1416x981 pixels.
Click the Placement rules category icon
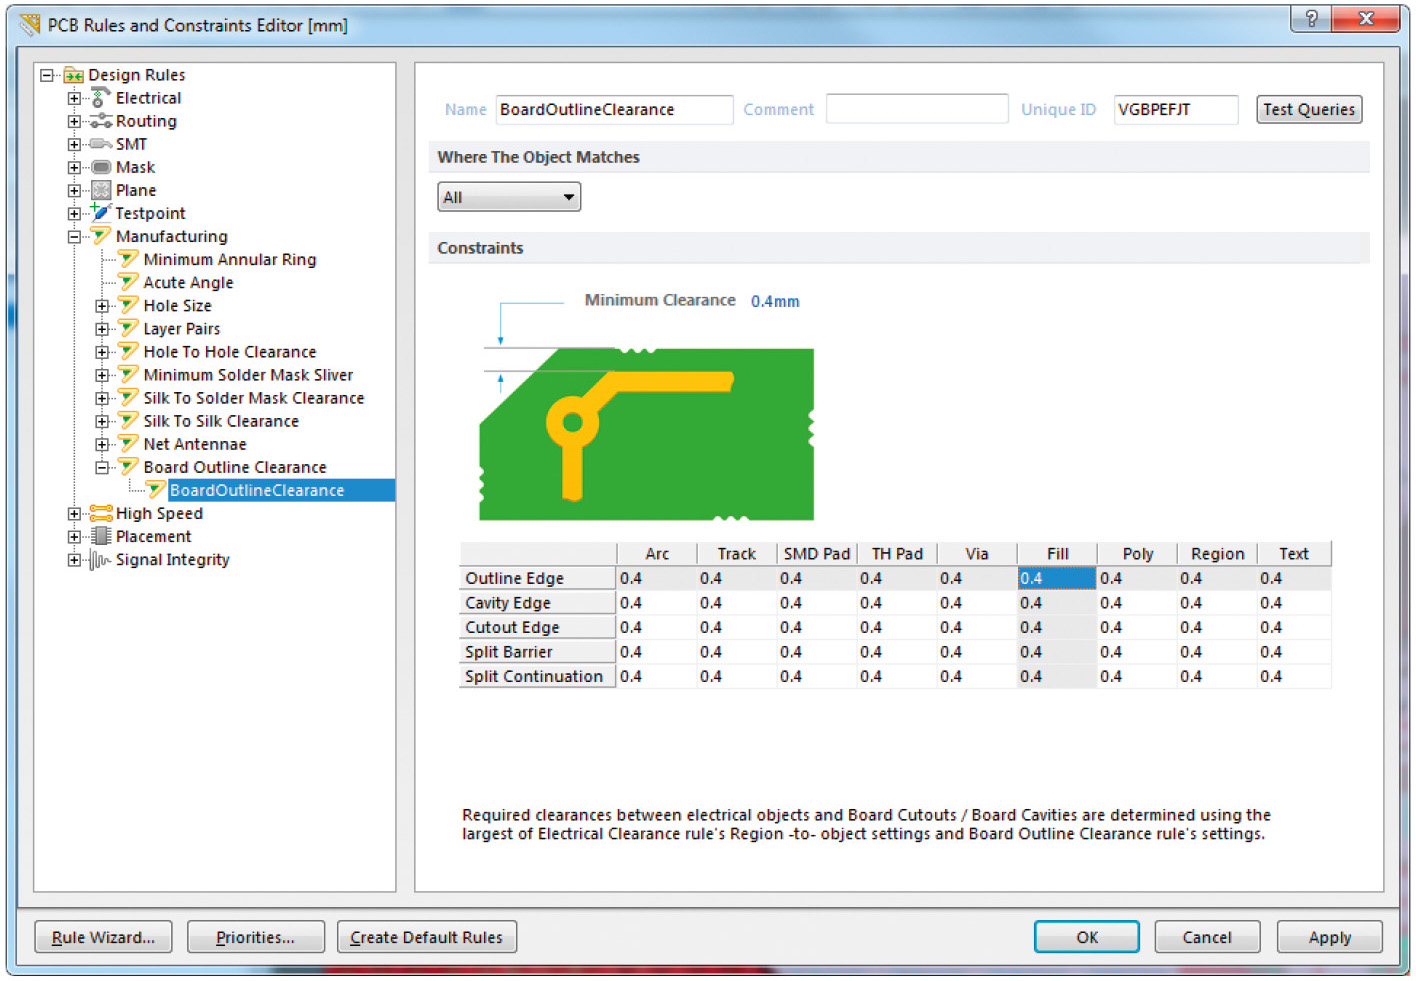coord(100,536)
